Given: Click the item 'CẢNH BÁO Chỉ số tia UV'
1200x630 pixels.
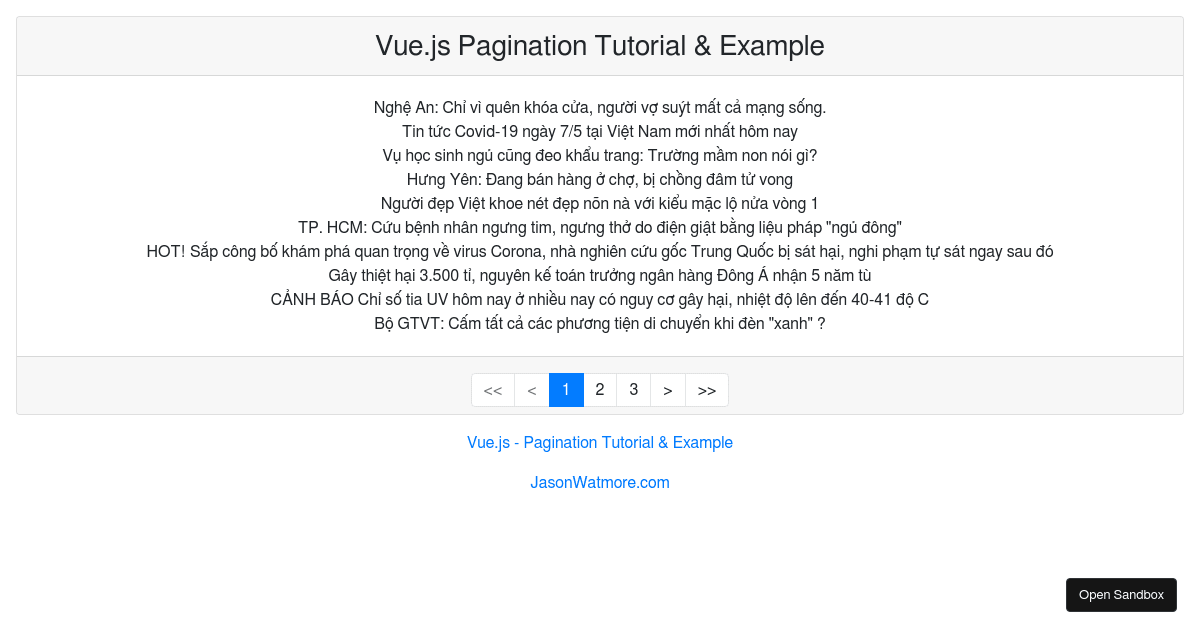Looking at the screenshot, I should tap(600, 299).
